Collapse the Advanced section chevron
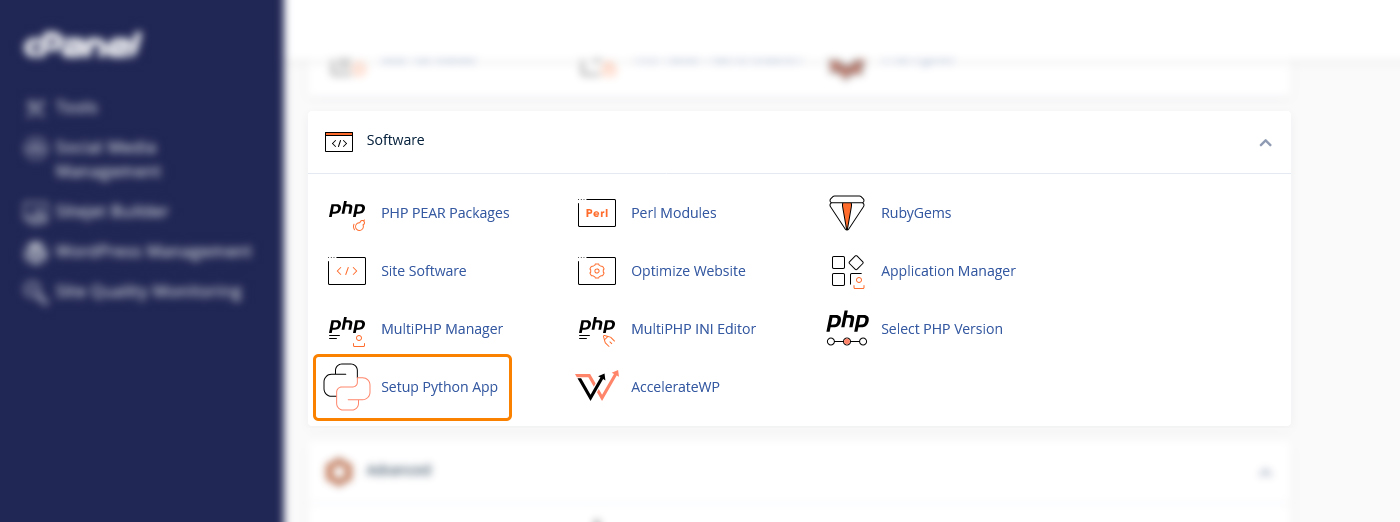Image resolution: width=1400 pixels, height=522 pixels. pyautogui.click(x=1265, y=471)
